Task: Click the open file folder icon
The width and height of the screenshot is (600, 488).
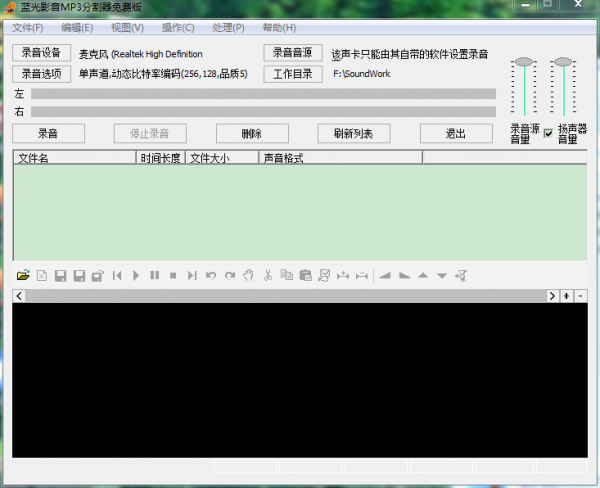Action: [22, 275]
